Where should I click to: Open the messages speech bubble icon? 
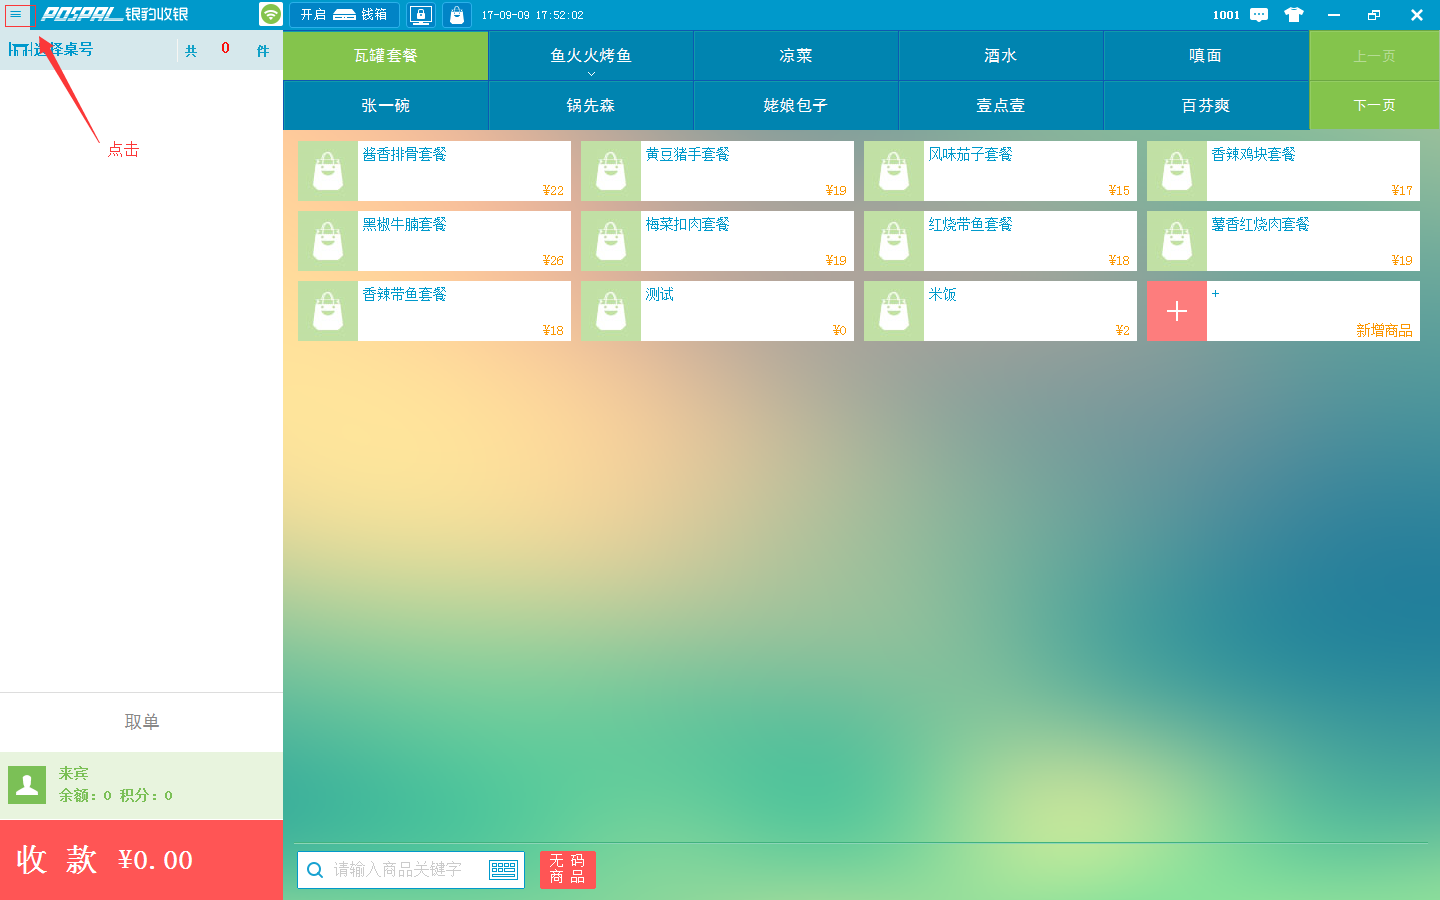1259,15
